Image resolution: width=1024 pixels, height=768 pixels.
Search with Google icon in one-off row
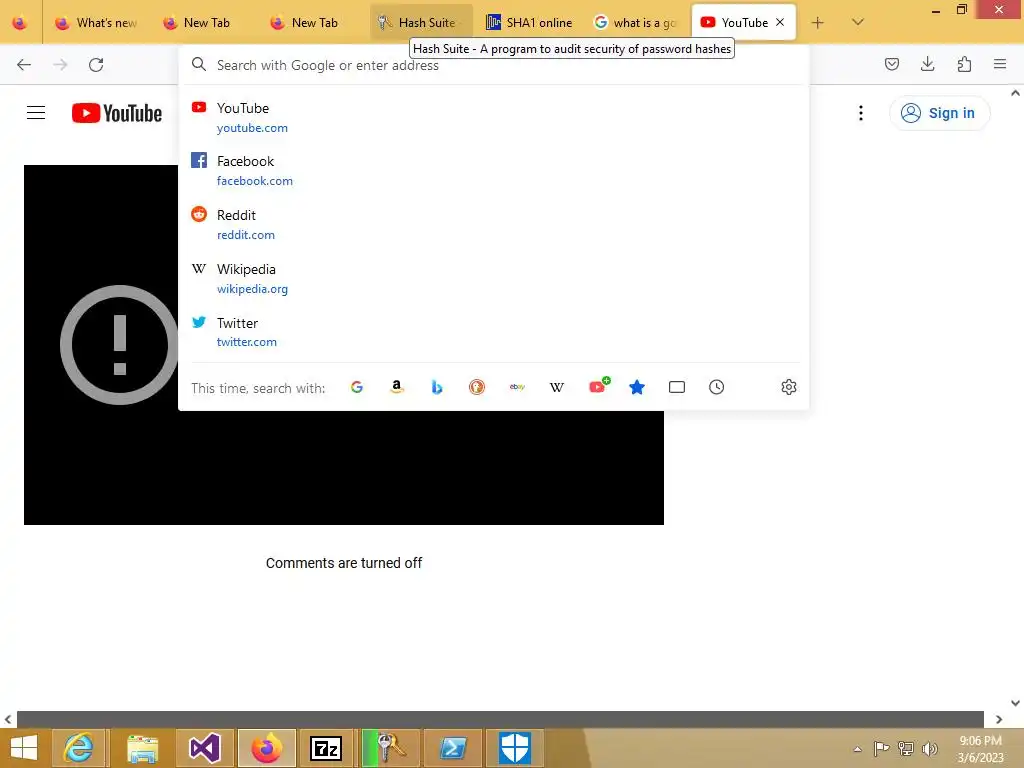click(x=357, y=387)
